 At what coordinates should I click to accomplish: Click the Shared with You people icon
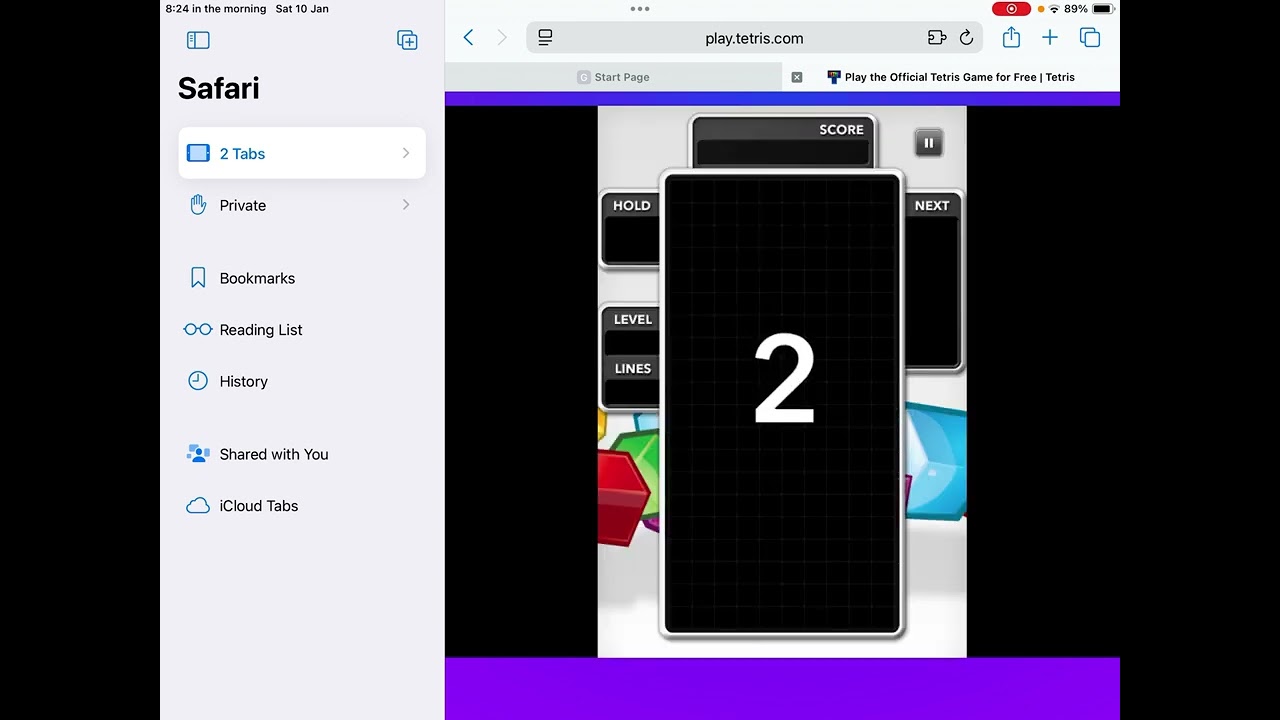pos(198,454)
